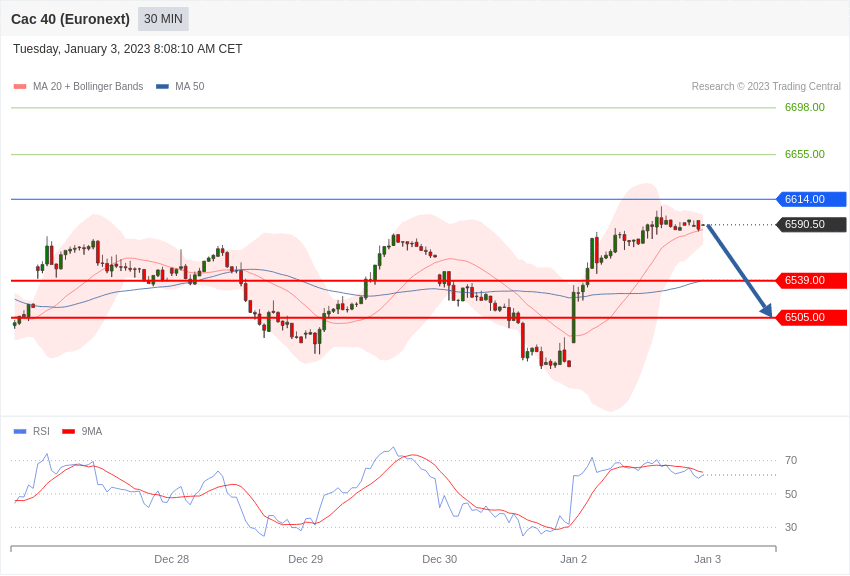Select the 6539.00 red support price tag
Viewport: 850px width, 576px height.
[x=812, y=280]
